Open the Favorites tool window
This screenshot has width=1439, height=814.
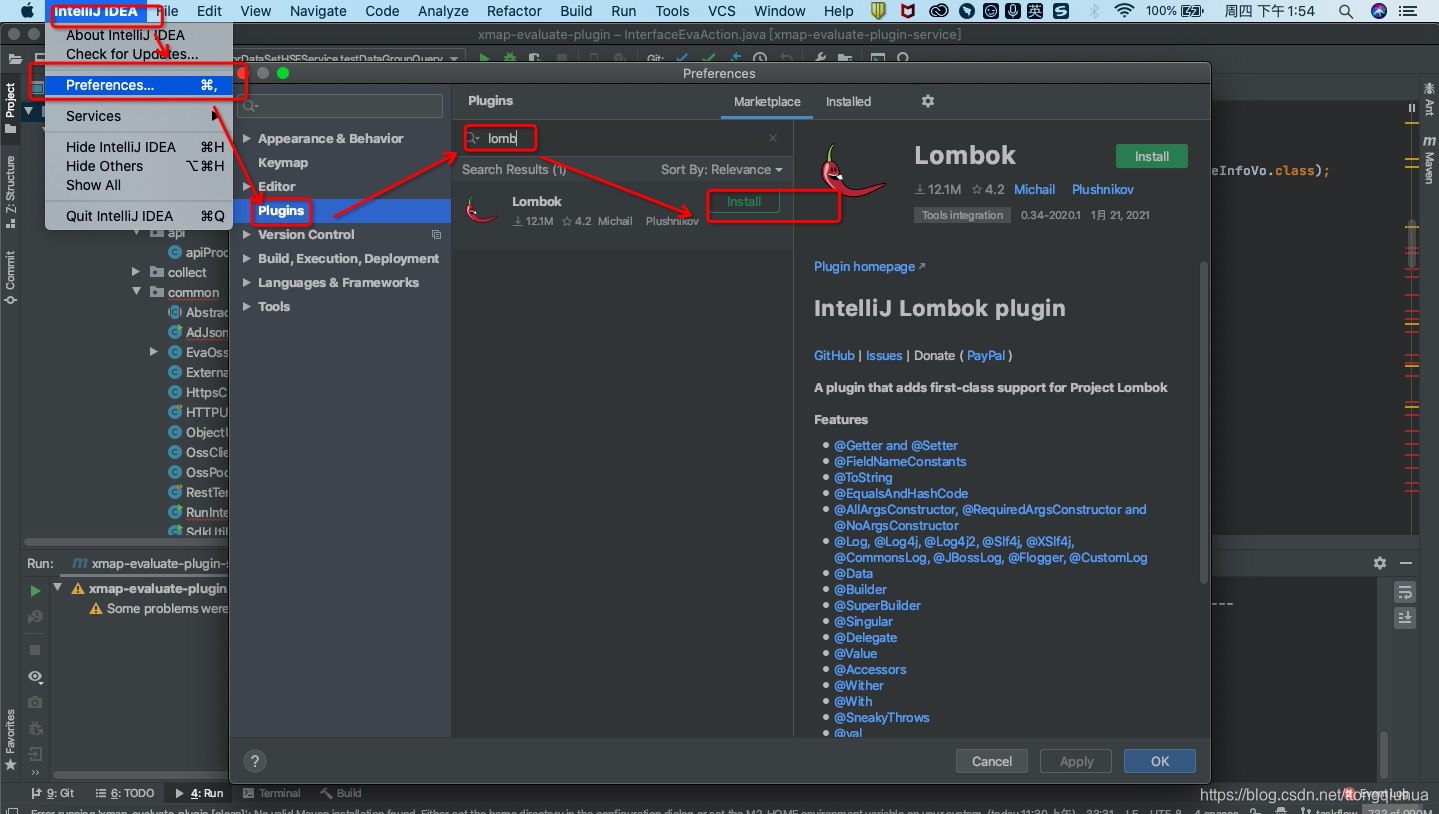click(11, 738)
